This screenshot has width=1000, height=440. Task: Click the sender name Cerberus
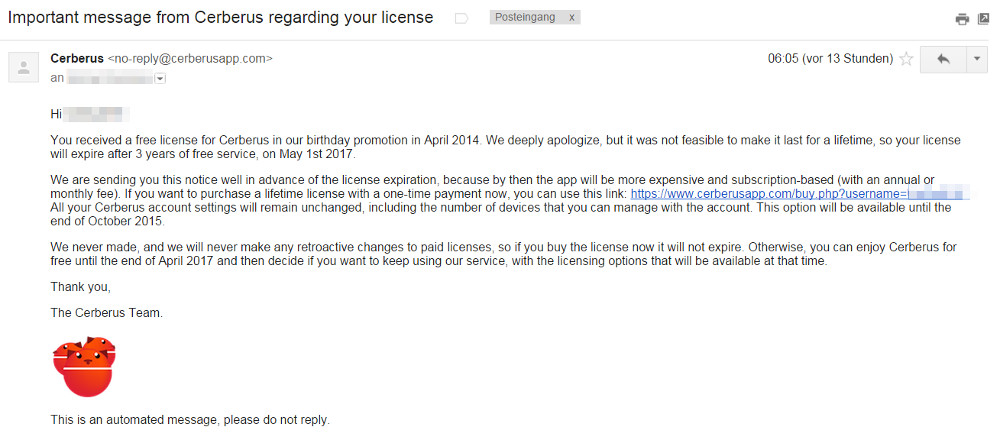77,59
